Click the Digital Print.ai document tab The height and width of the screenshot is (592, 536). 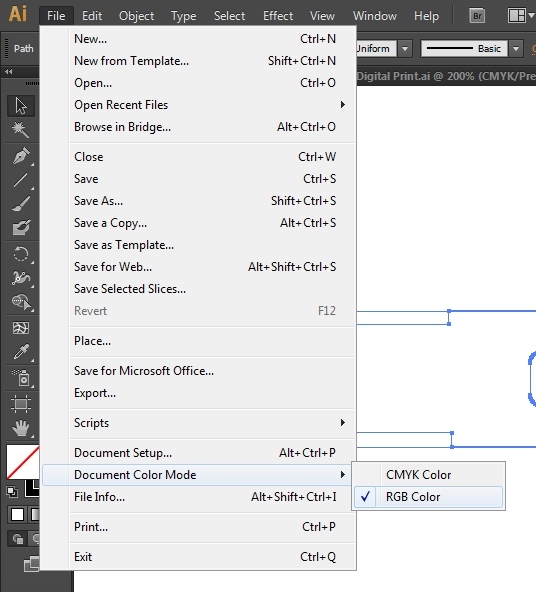pos(446,76)
